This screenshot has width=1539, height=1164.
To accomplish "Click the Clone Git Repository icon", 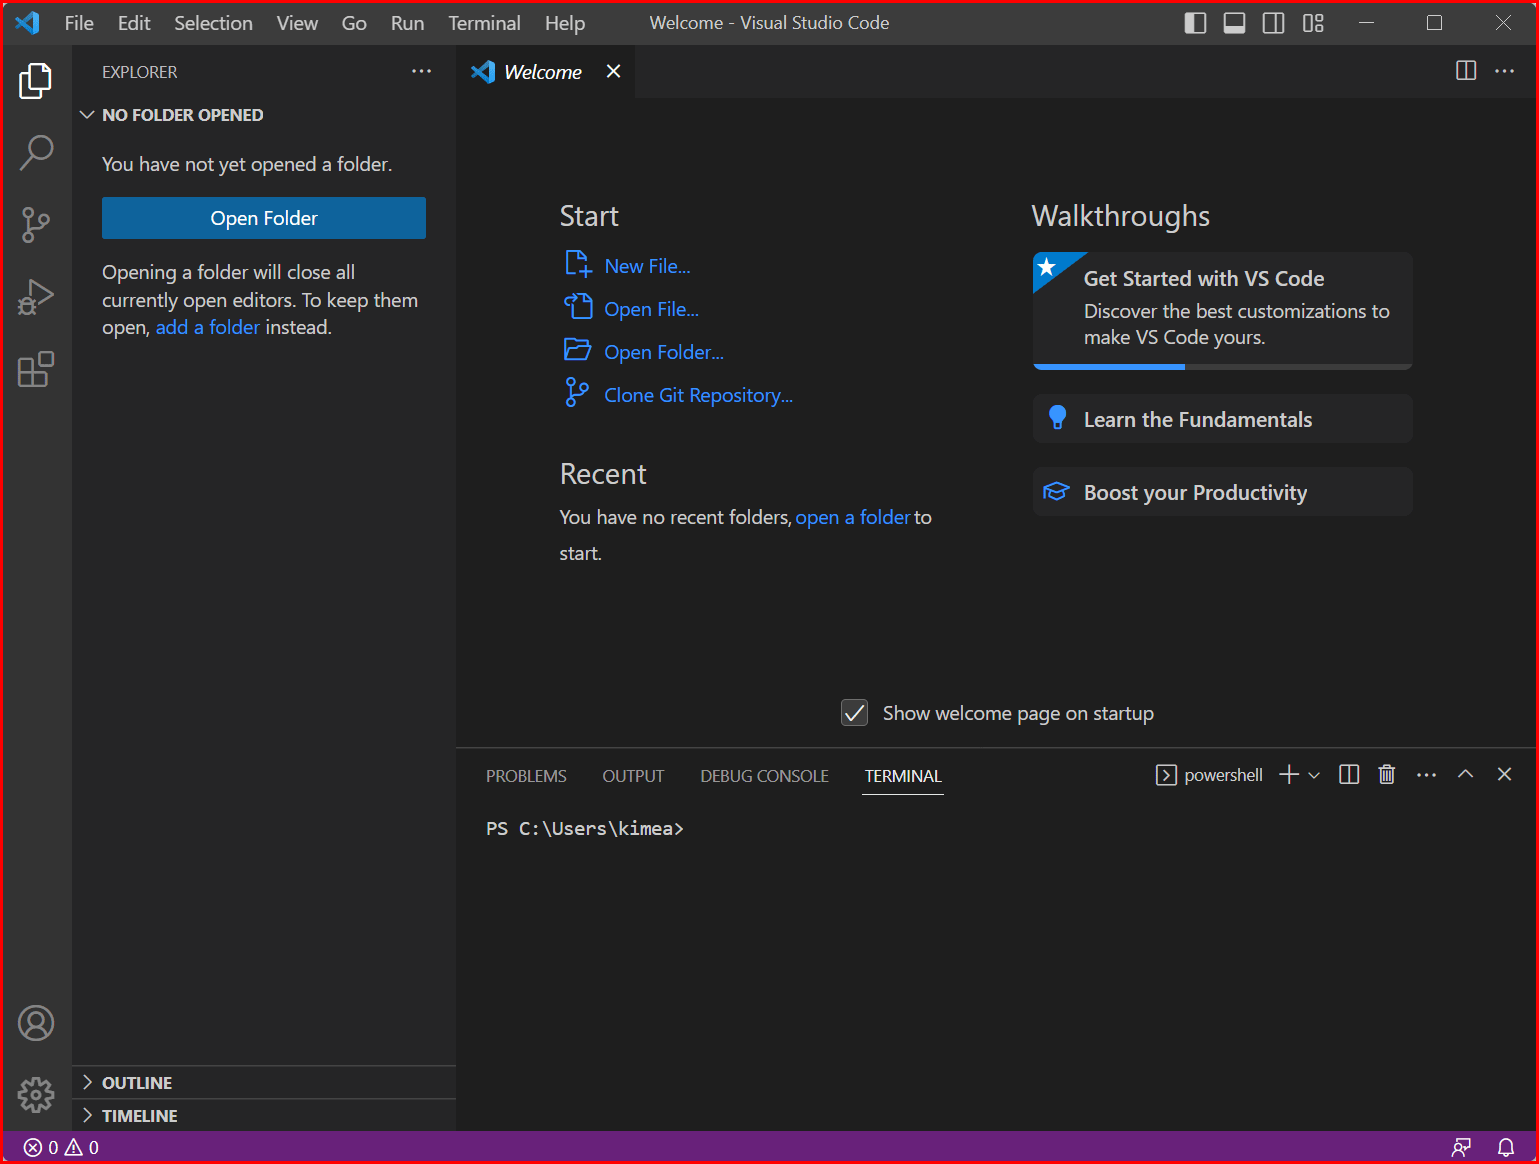I will pos(577,392).
